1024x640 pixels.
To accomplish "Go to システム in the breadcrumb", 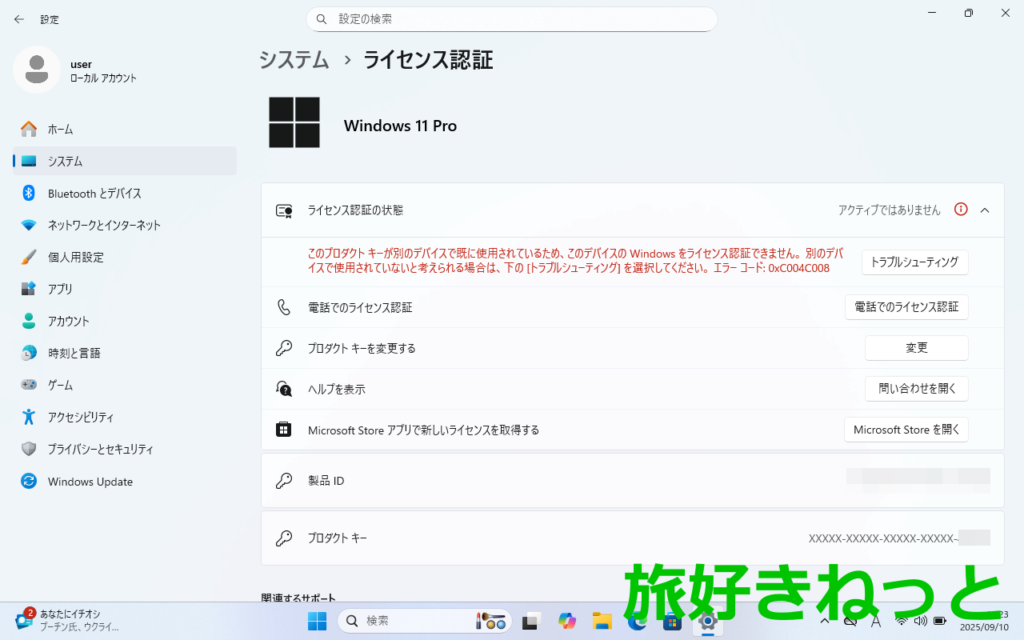I will 294,60.
